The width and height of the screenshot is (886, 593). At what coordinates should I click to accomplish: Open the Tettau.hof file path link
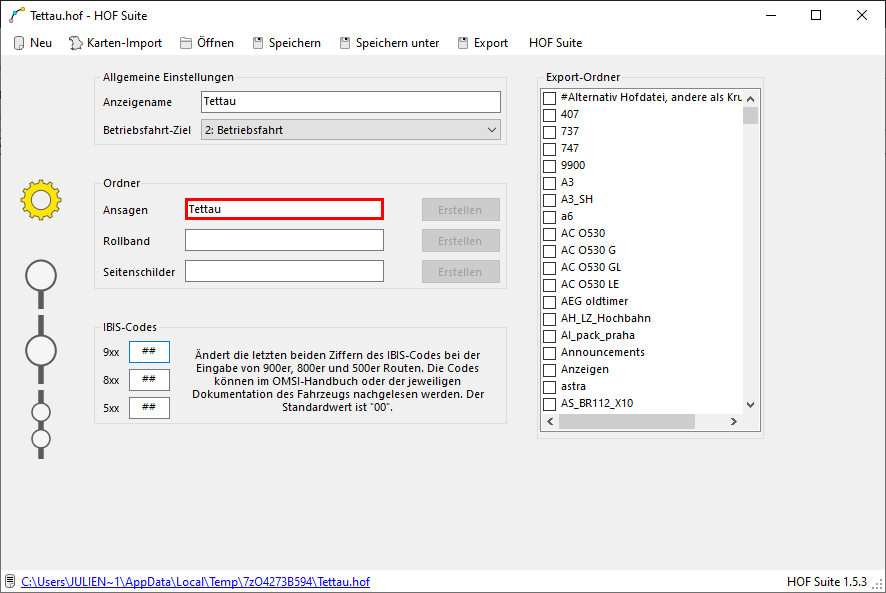click(195, 581)
